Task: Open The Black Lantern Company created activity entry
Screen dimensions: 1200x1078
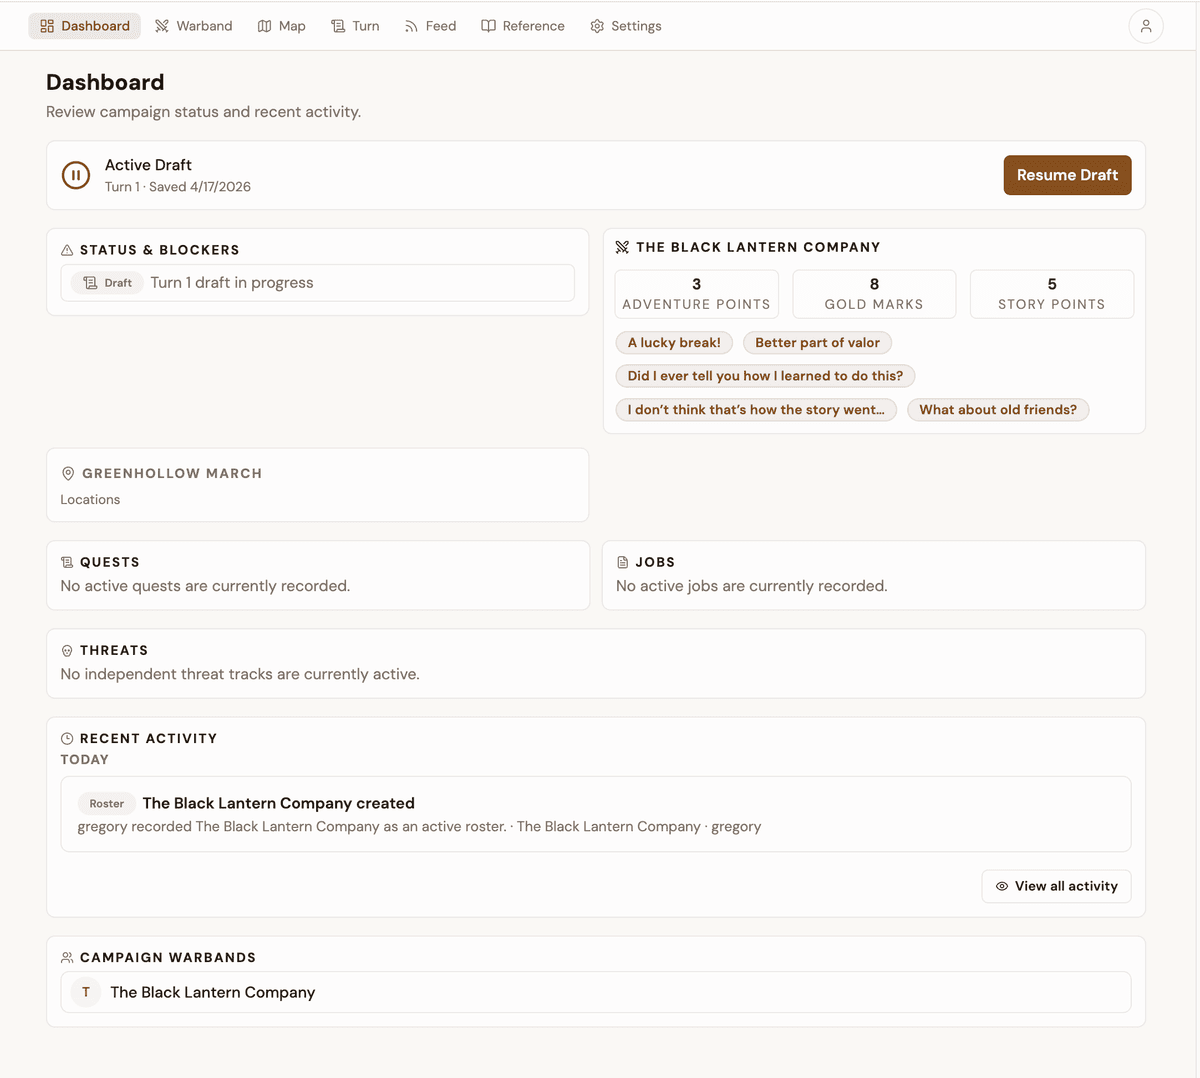Action: [x=596, y=814]
